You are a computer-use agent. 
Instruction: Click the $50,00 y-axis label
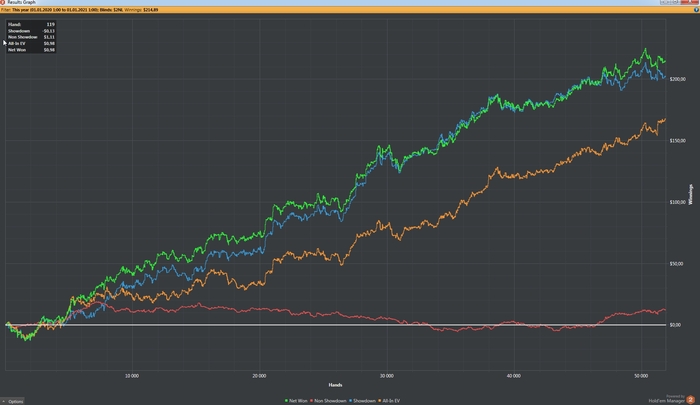[676, 263]
